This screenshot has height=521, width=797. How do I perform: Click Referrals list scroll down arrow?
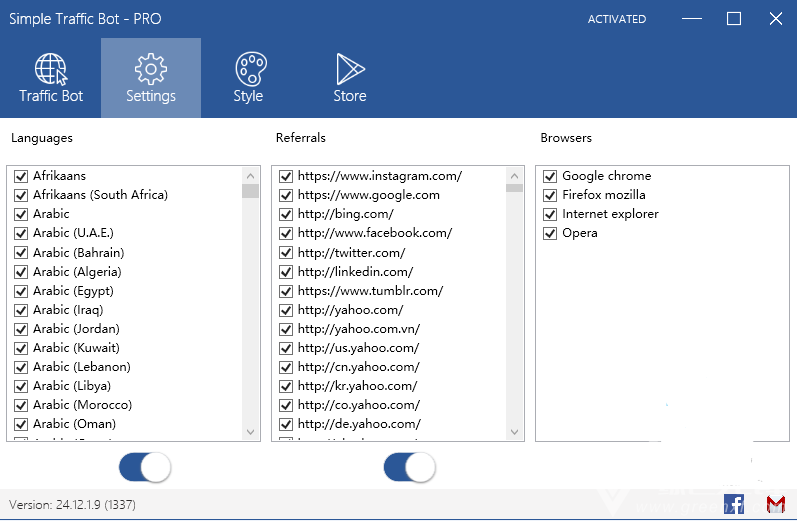pos(514,432)
